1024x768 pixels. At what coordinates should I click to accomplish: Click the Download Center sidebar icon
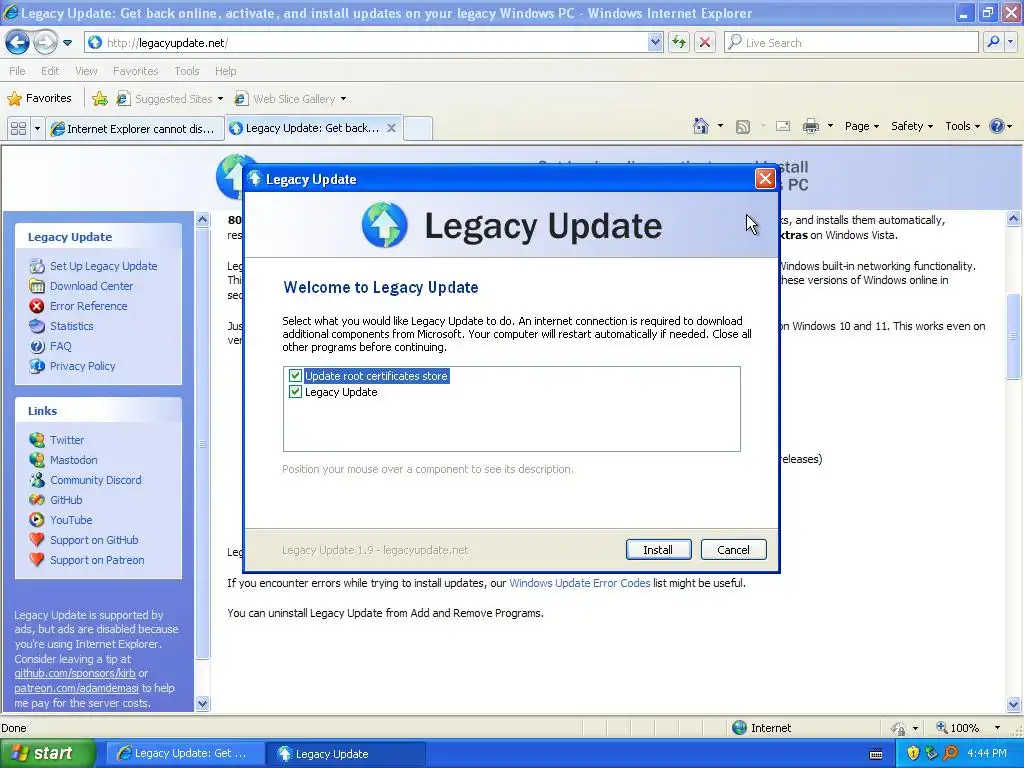(x=37, y=286)
